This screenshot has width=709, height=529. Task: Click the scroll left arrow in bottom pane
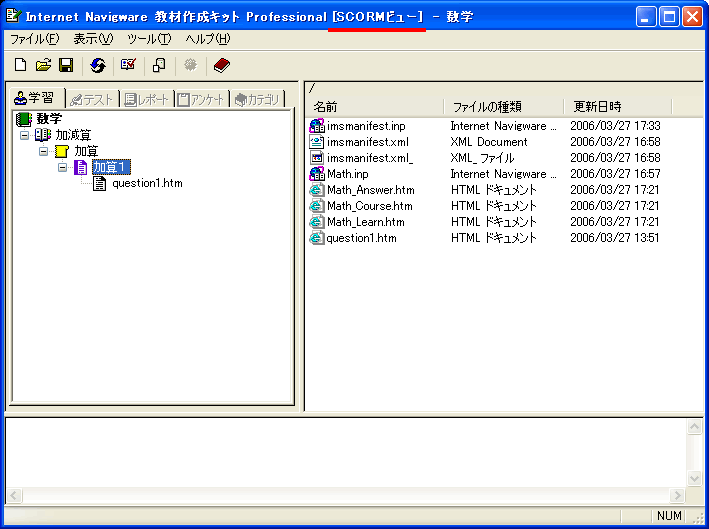click(14, 495)
